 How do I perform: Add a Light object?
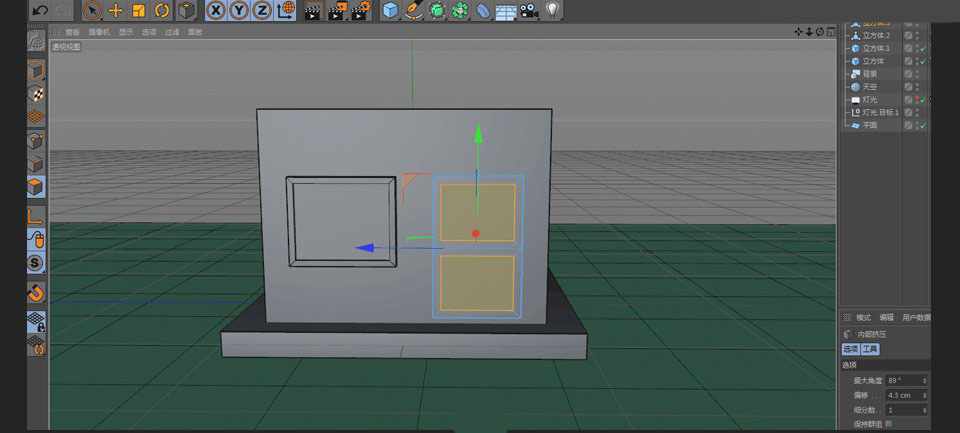click(x=552, y=11)
